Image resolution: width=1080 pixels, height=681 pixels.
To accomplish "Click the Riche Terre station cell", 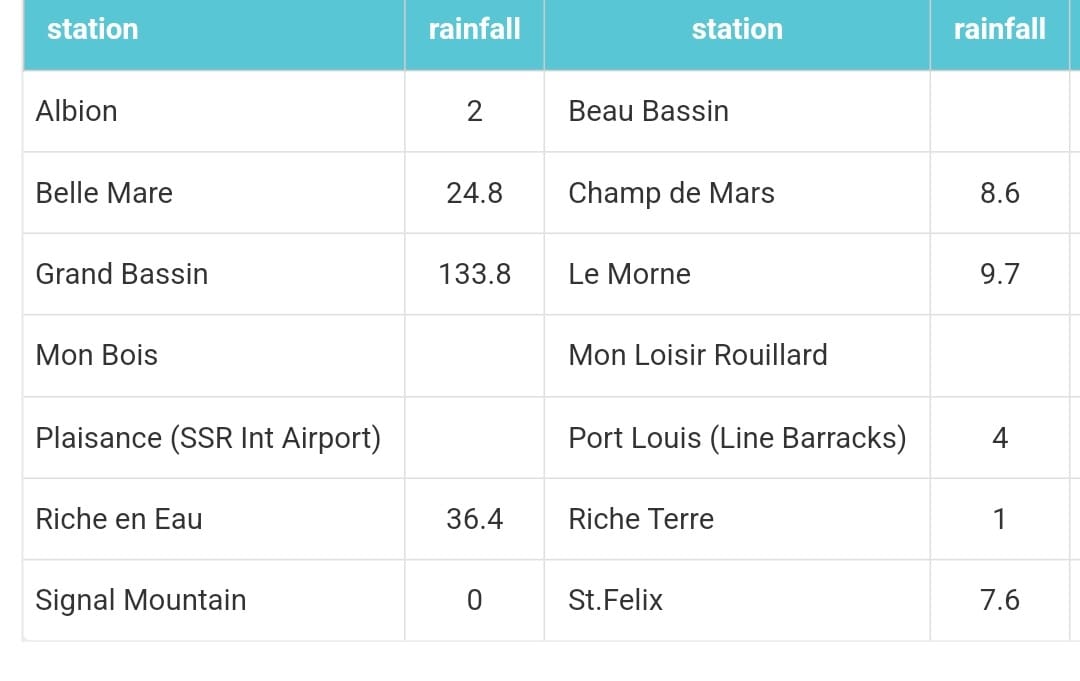I will coord(641,519).
